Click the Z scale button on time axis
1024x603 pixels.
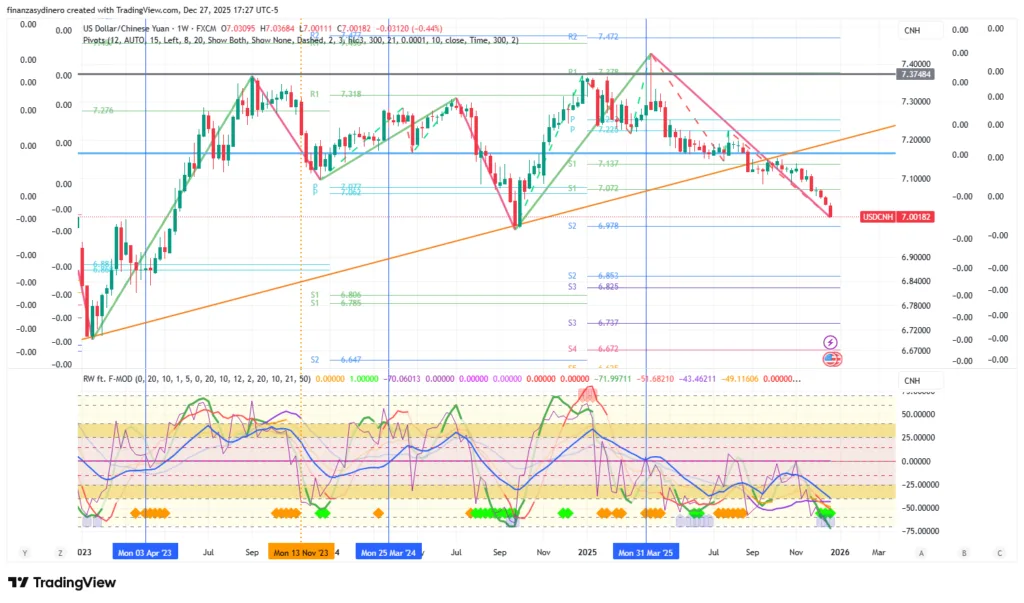point(59,552)
